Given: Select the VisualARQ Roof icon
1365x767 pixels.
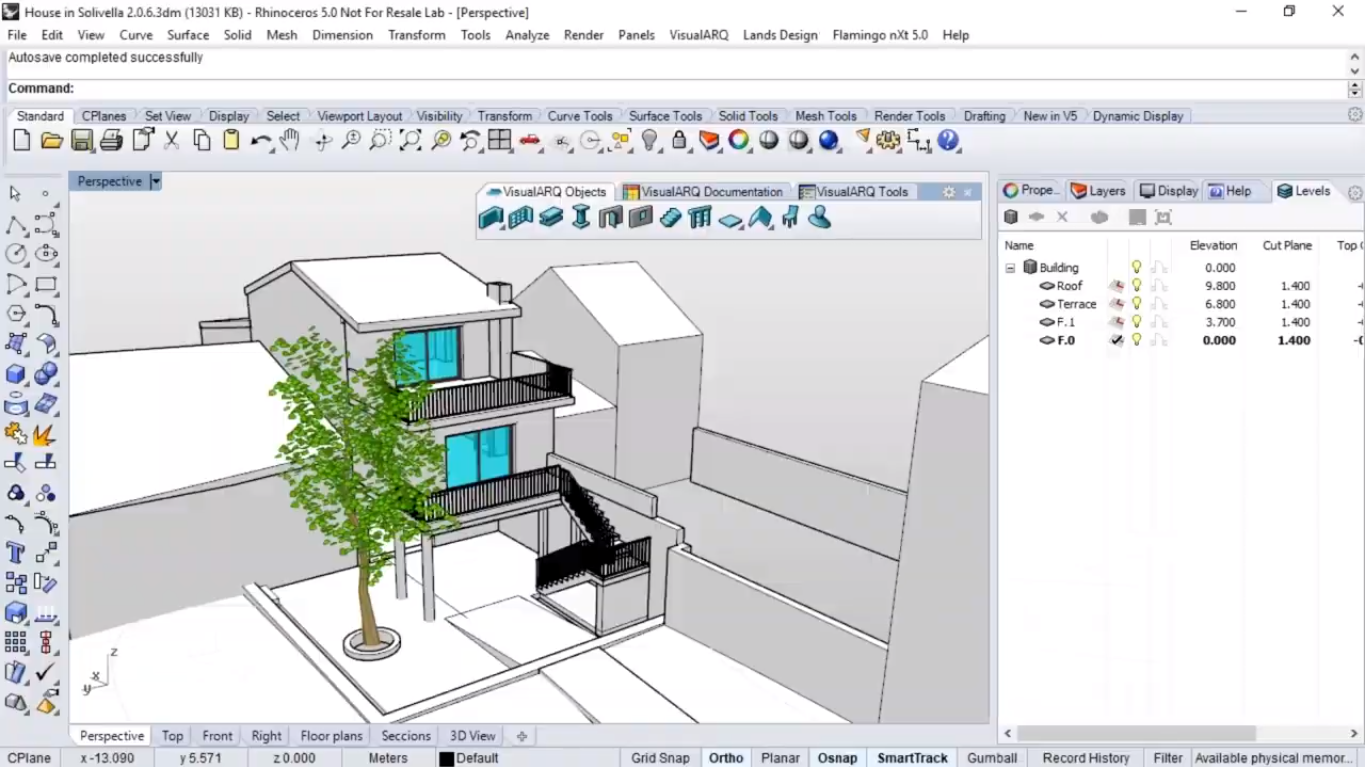Looking at the screenshot, I should pos(761,217).
